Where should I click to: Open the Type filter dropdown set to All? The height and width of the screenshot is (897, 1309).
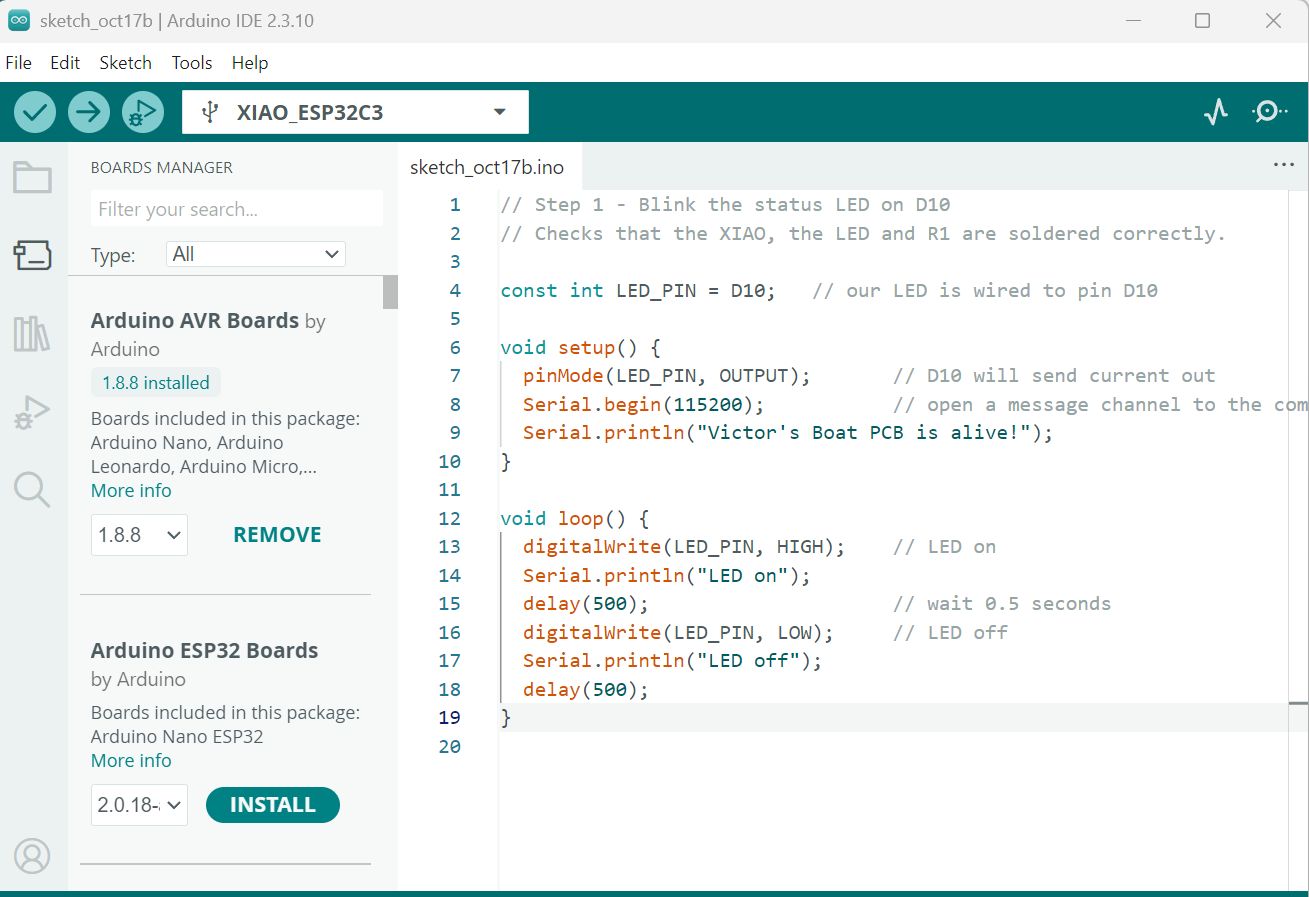(256, 254)
